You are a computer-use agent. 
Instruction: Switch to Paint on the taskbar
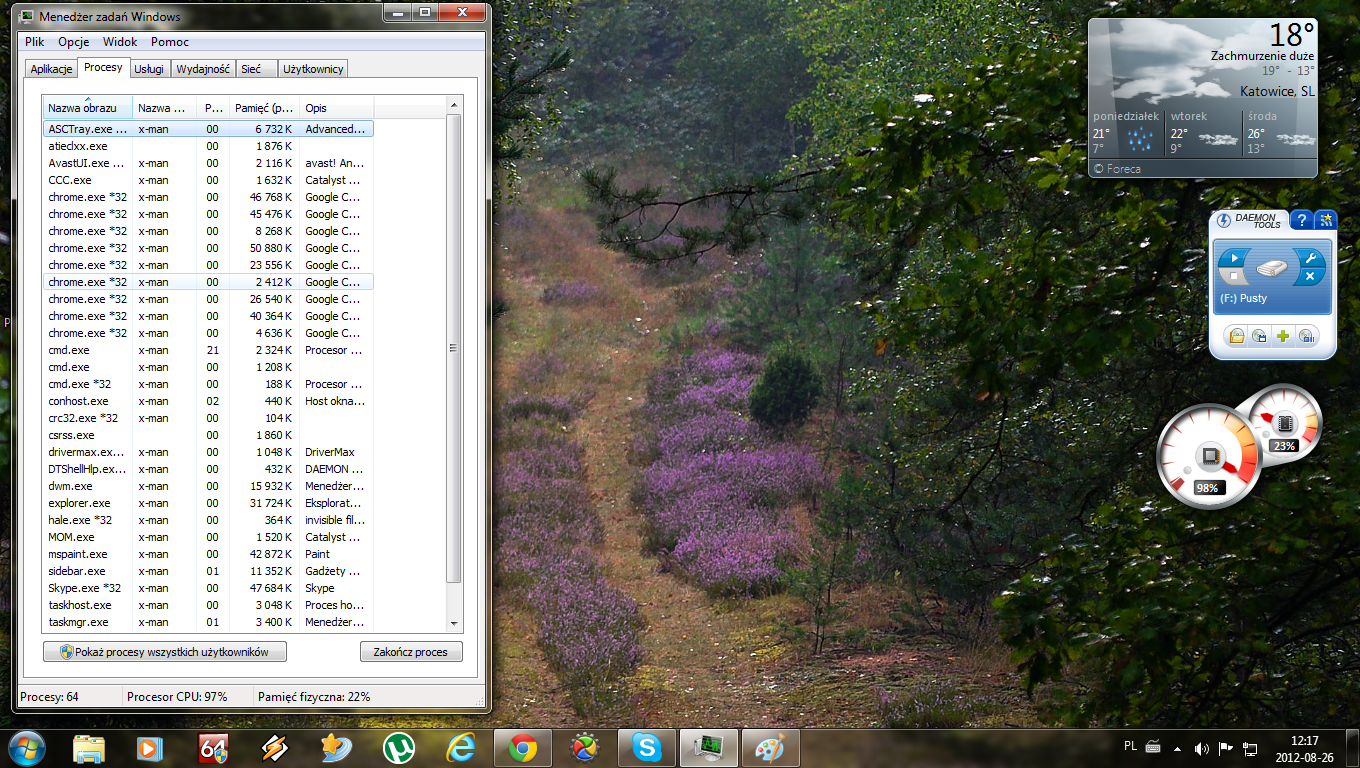tap(771, 748)
